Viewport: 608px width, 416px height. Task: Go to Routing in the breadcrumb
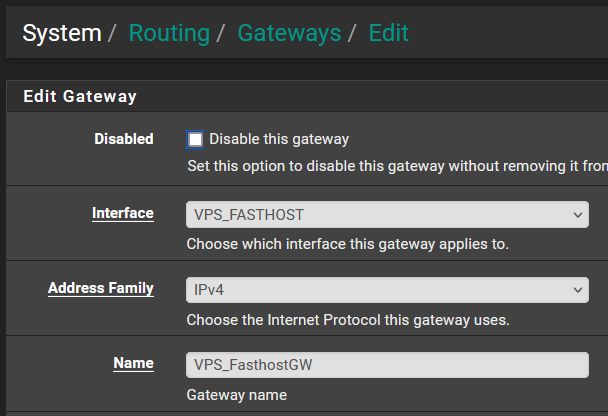[x=169, y=33]
